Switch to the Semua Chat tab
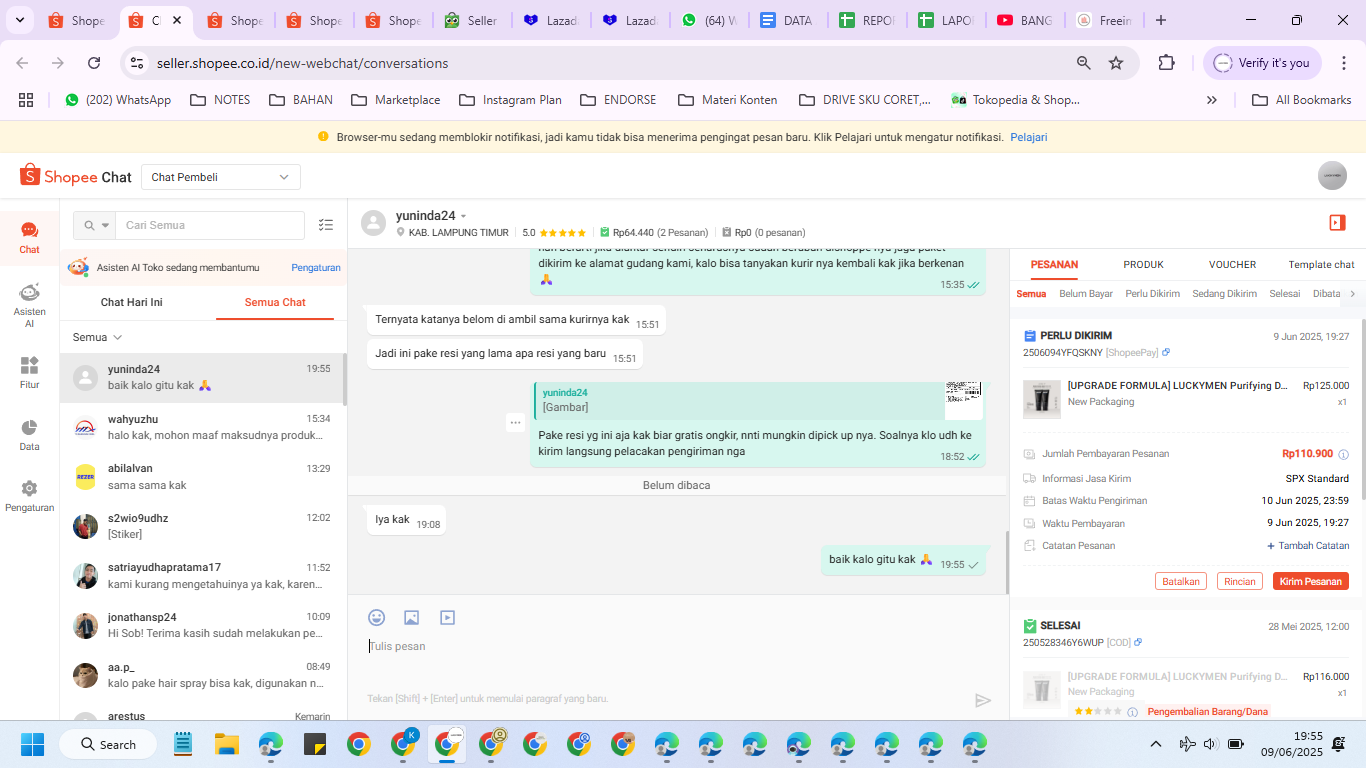1366x768 pixels. pos(275,302)
